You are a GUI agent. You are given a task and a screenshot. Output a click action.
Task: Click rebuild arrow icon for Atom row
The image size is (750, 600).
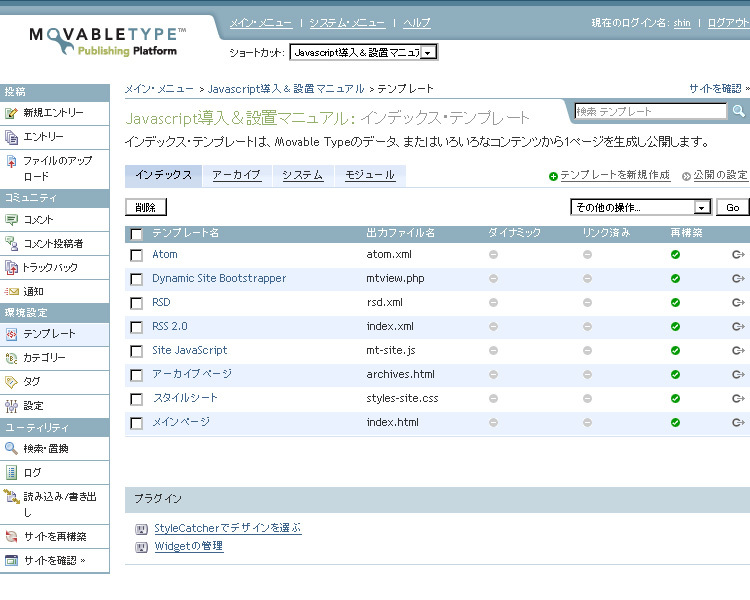[x=739, y=255]
